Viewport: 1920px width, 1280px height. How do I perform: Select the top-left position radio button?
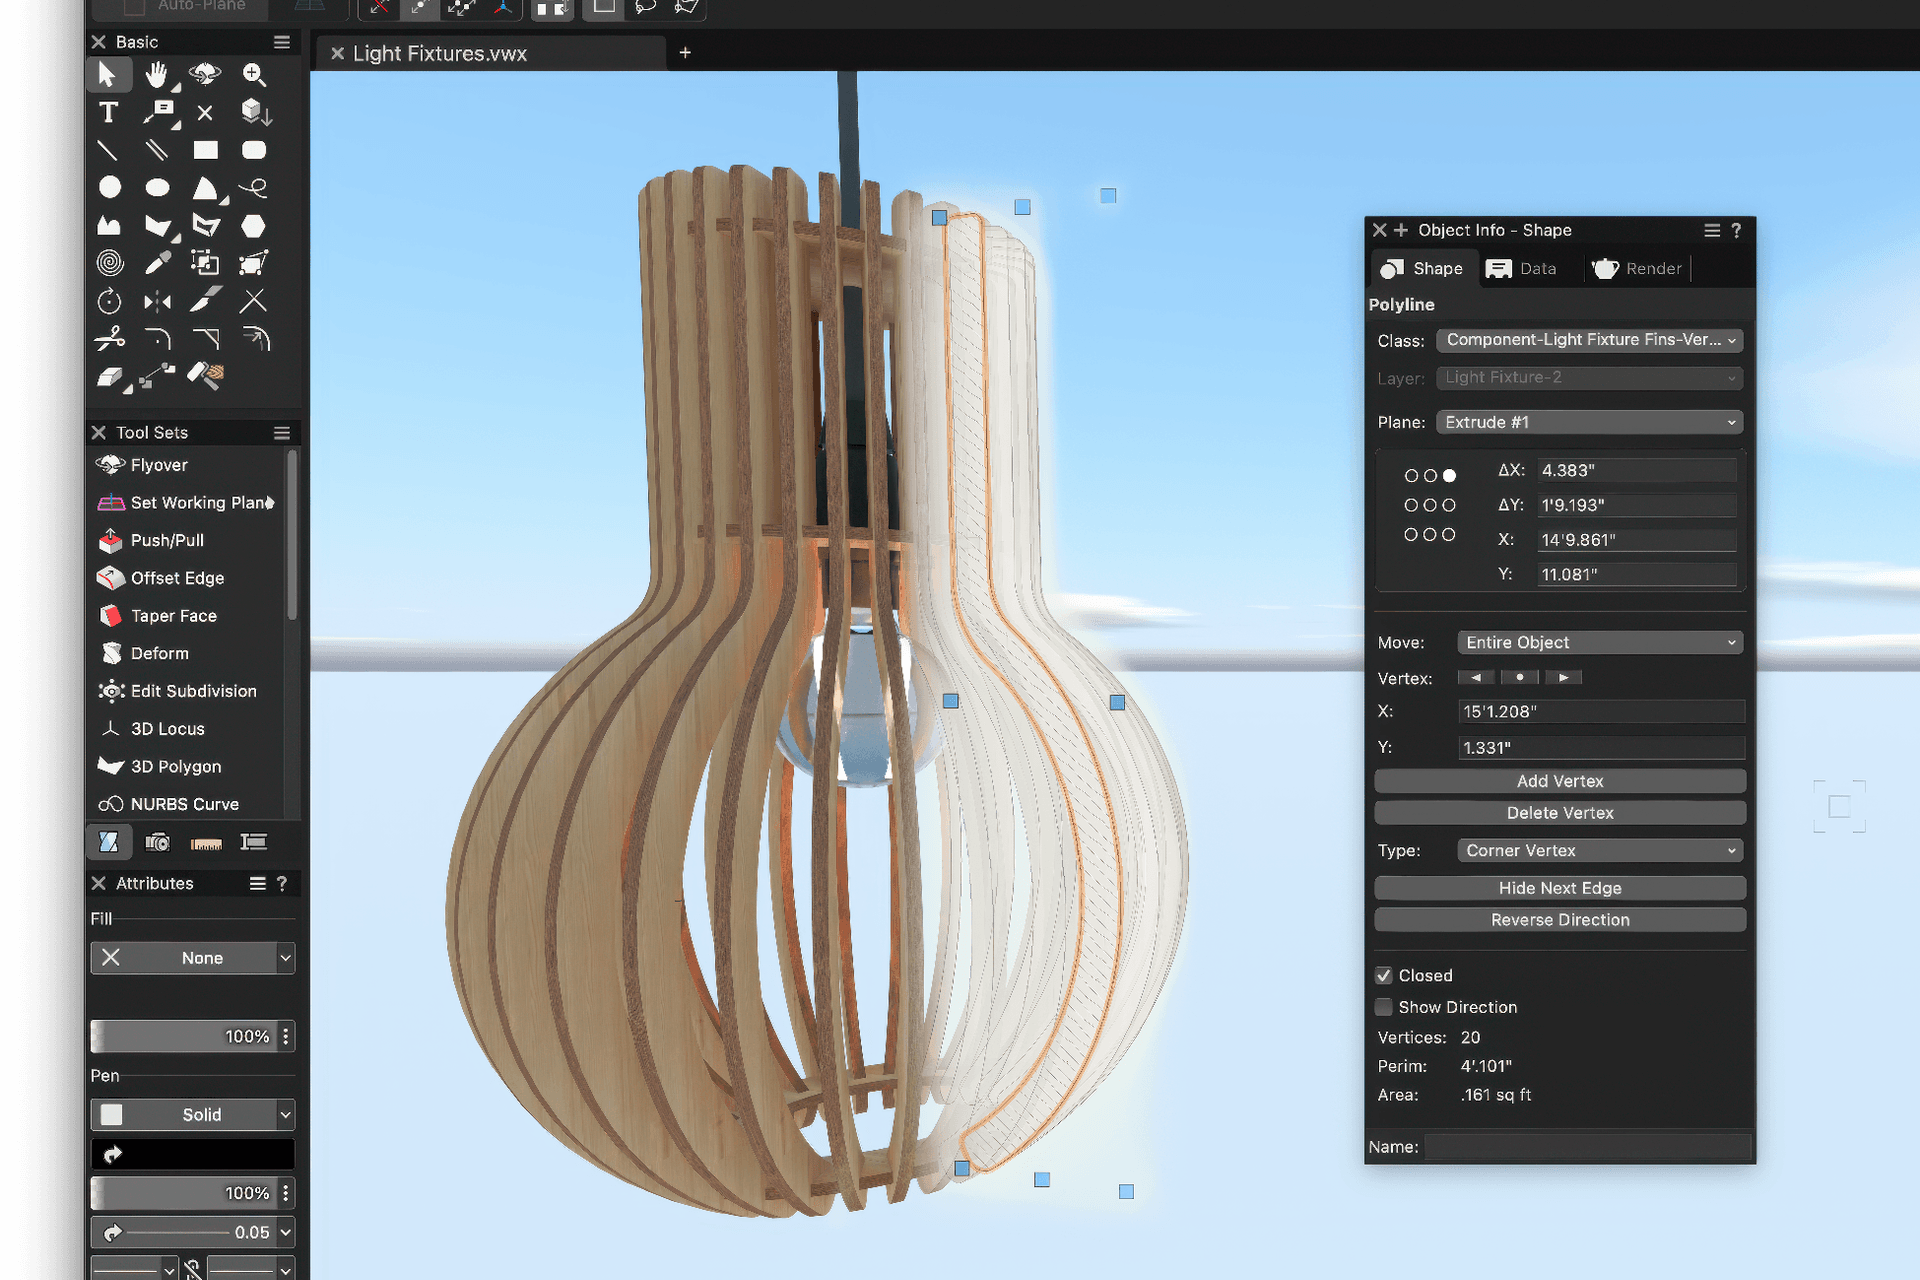(x=1410, y=475)
